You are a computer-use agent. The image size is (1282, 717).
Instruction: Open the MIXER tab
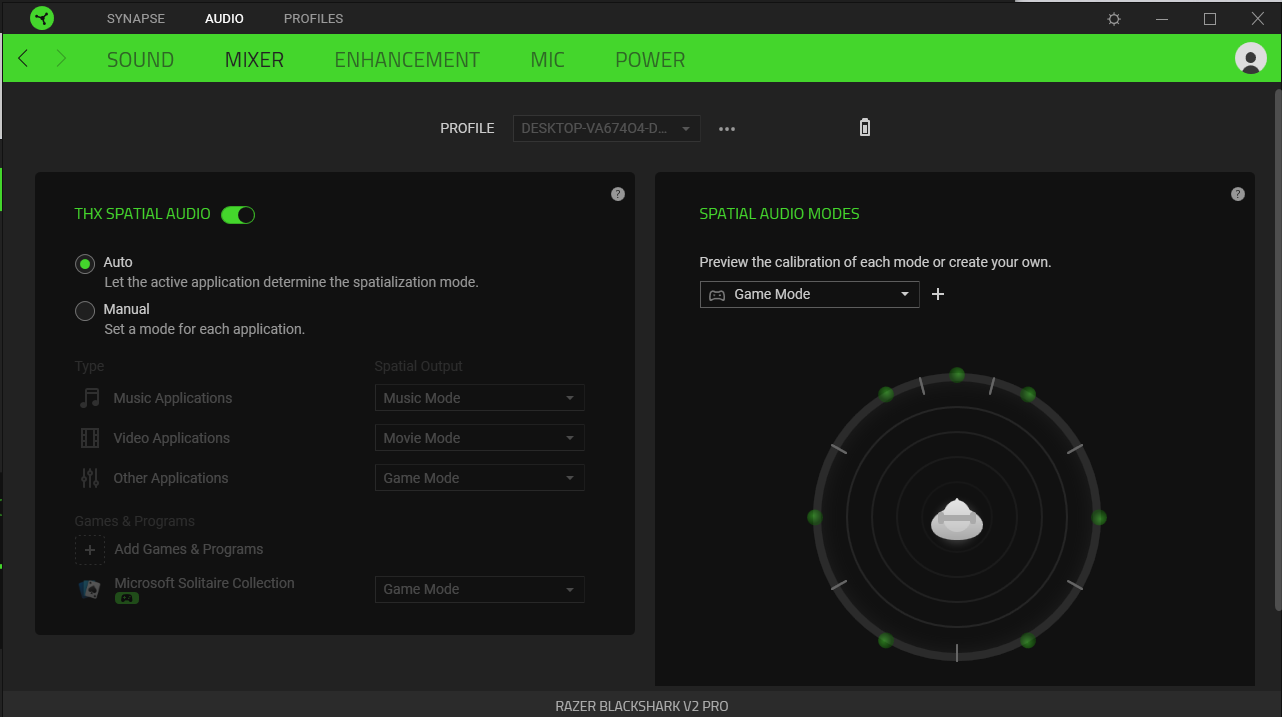[x=254, y=60]
